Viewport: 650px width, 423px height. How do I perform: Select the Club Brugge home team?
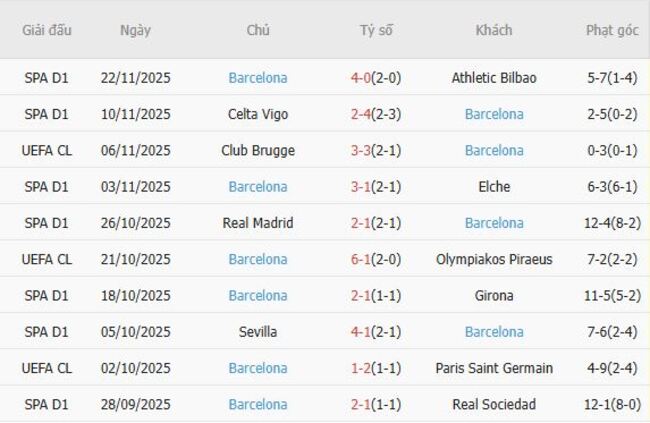pyautogui.click(x=257, y=151)
